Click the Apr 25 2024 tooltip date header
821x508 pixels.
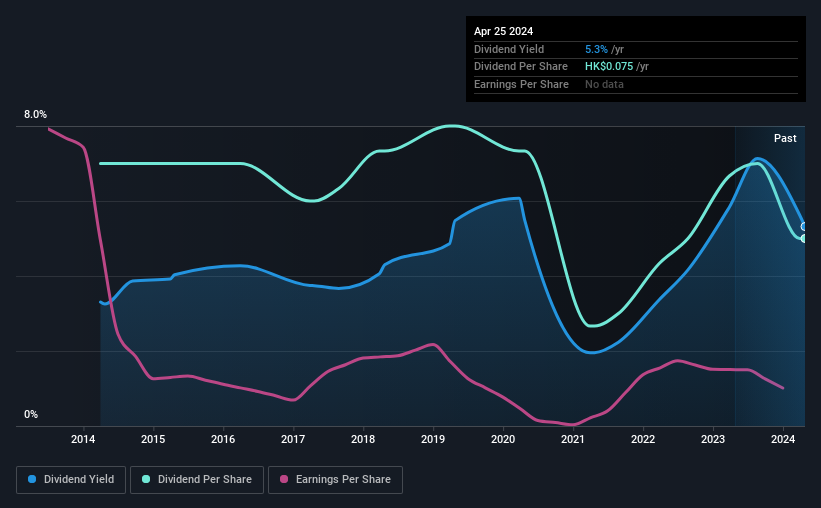[x=503, y=31]
